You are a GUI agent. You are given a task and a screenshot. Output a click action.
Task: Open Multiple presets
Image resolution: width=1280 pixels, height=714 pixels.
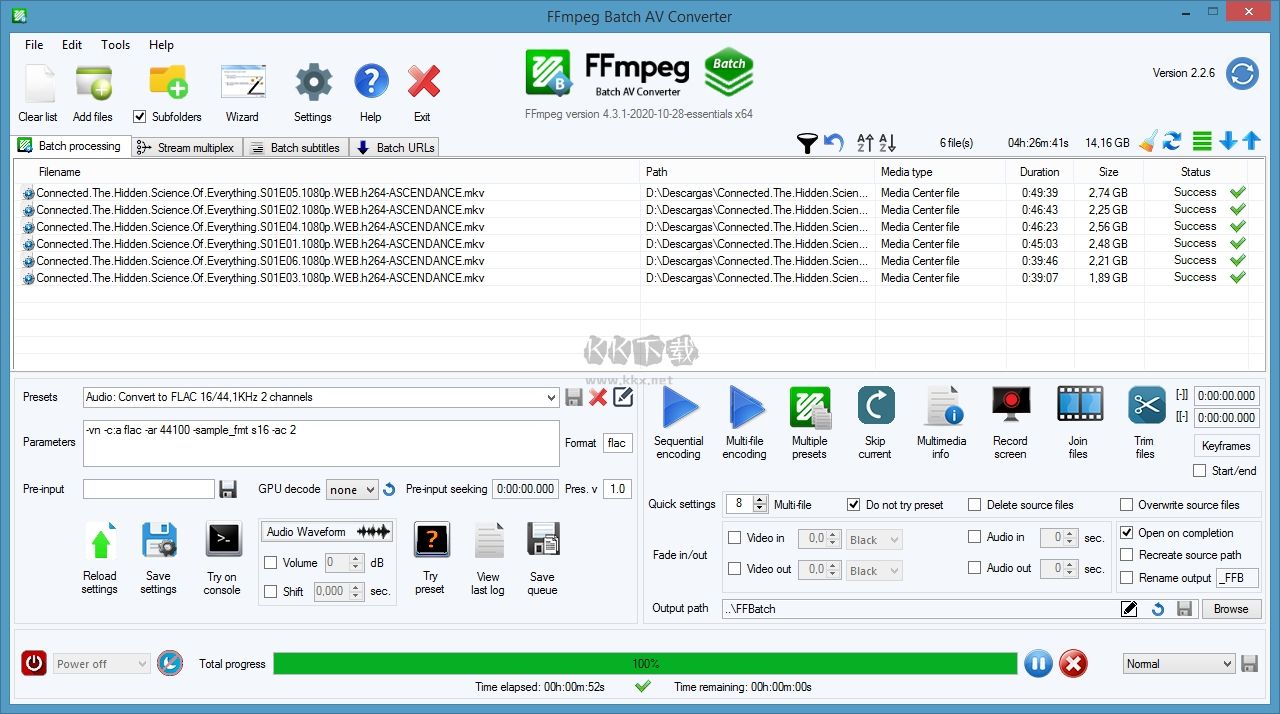pyautogui.click(x=810, y=410)
